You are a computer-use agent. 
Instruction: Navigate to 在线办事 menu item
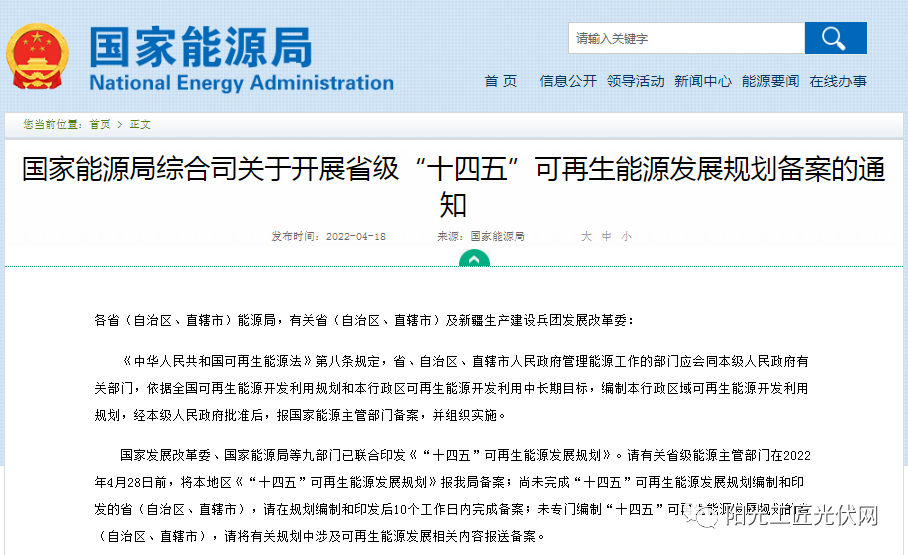point(838,81)
